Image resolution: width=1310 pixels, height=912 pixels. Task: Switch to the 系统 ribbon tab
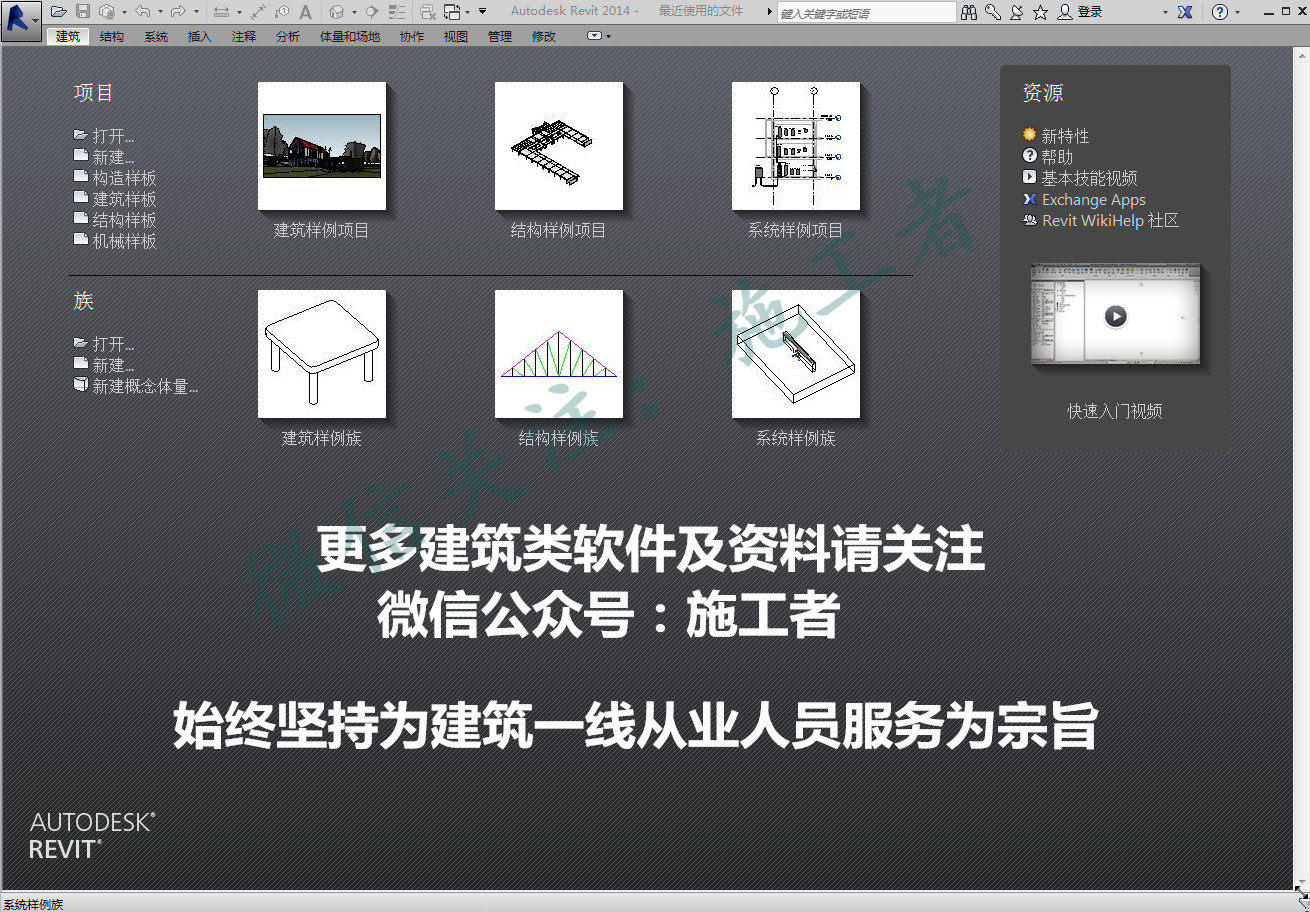[x=156, y=36]
